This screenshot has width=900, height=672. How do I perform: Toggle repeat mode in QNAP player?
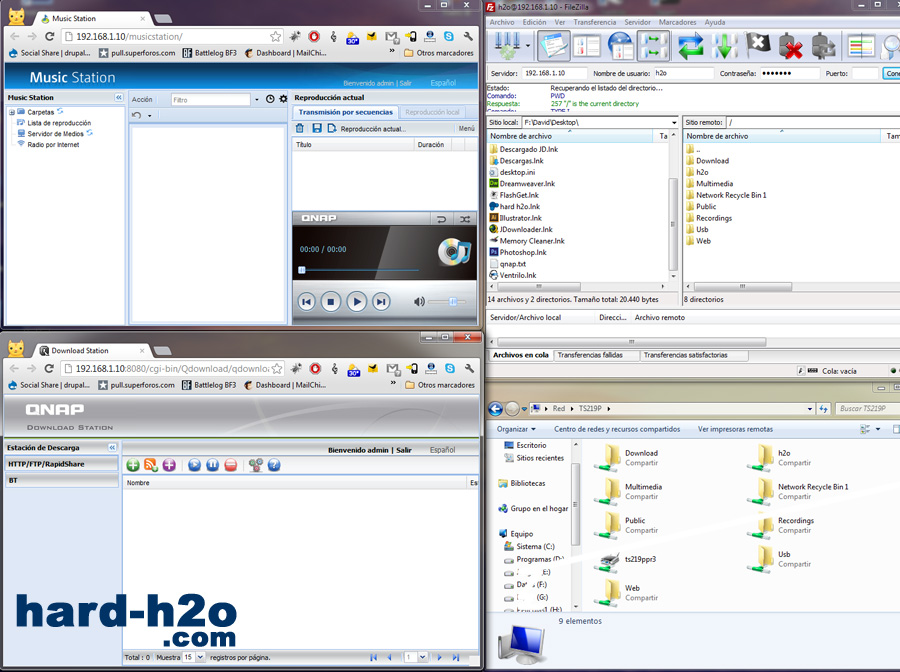pyautogui.click(x=441, y=219)
